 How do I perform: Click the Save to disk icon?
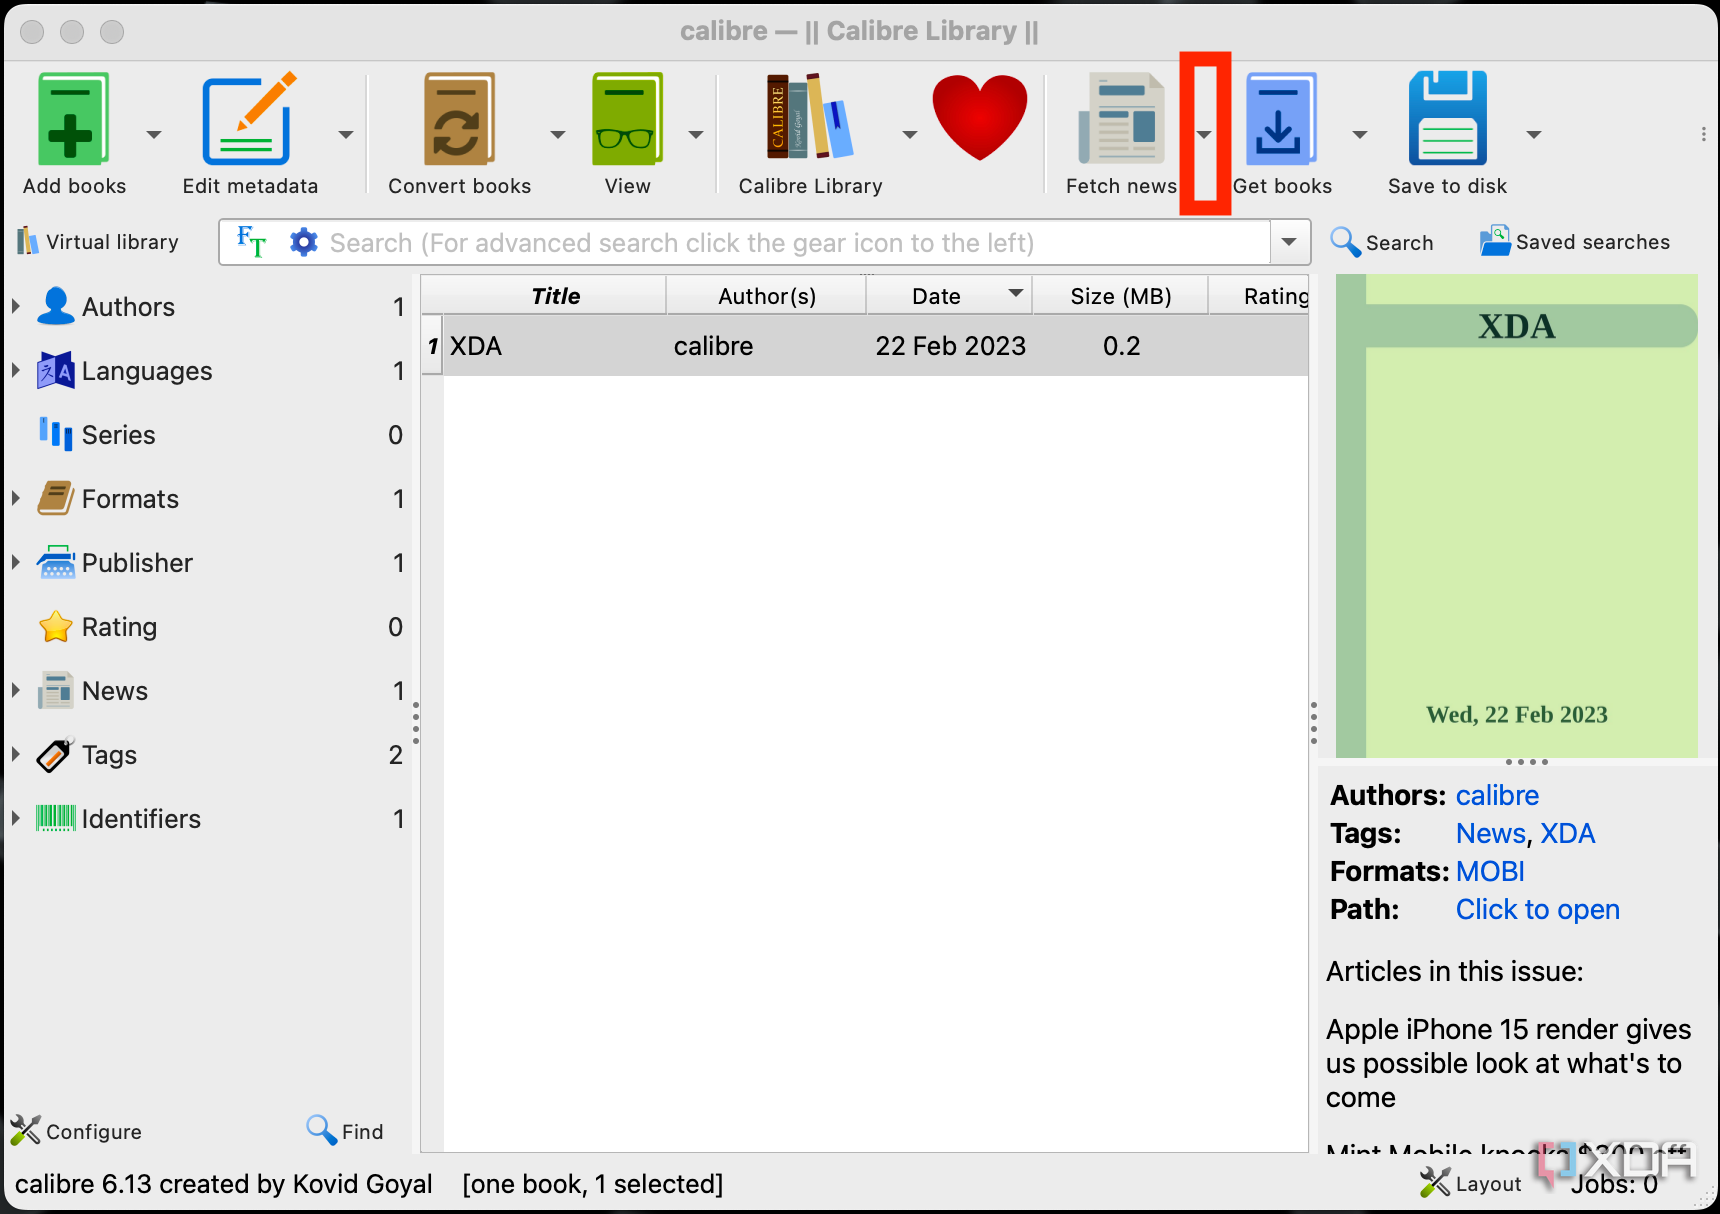1448,119
